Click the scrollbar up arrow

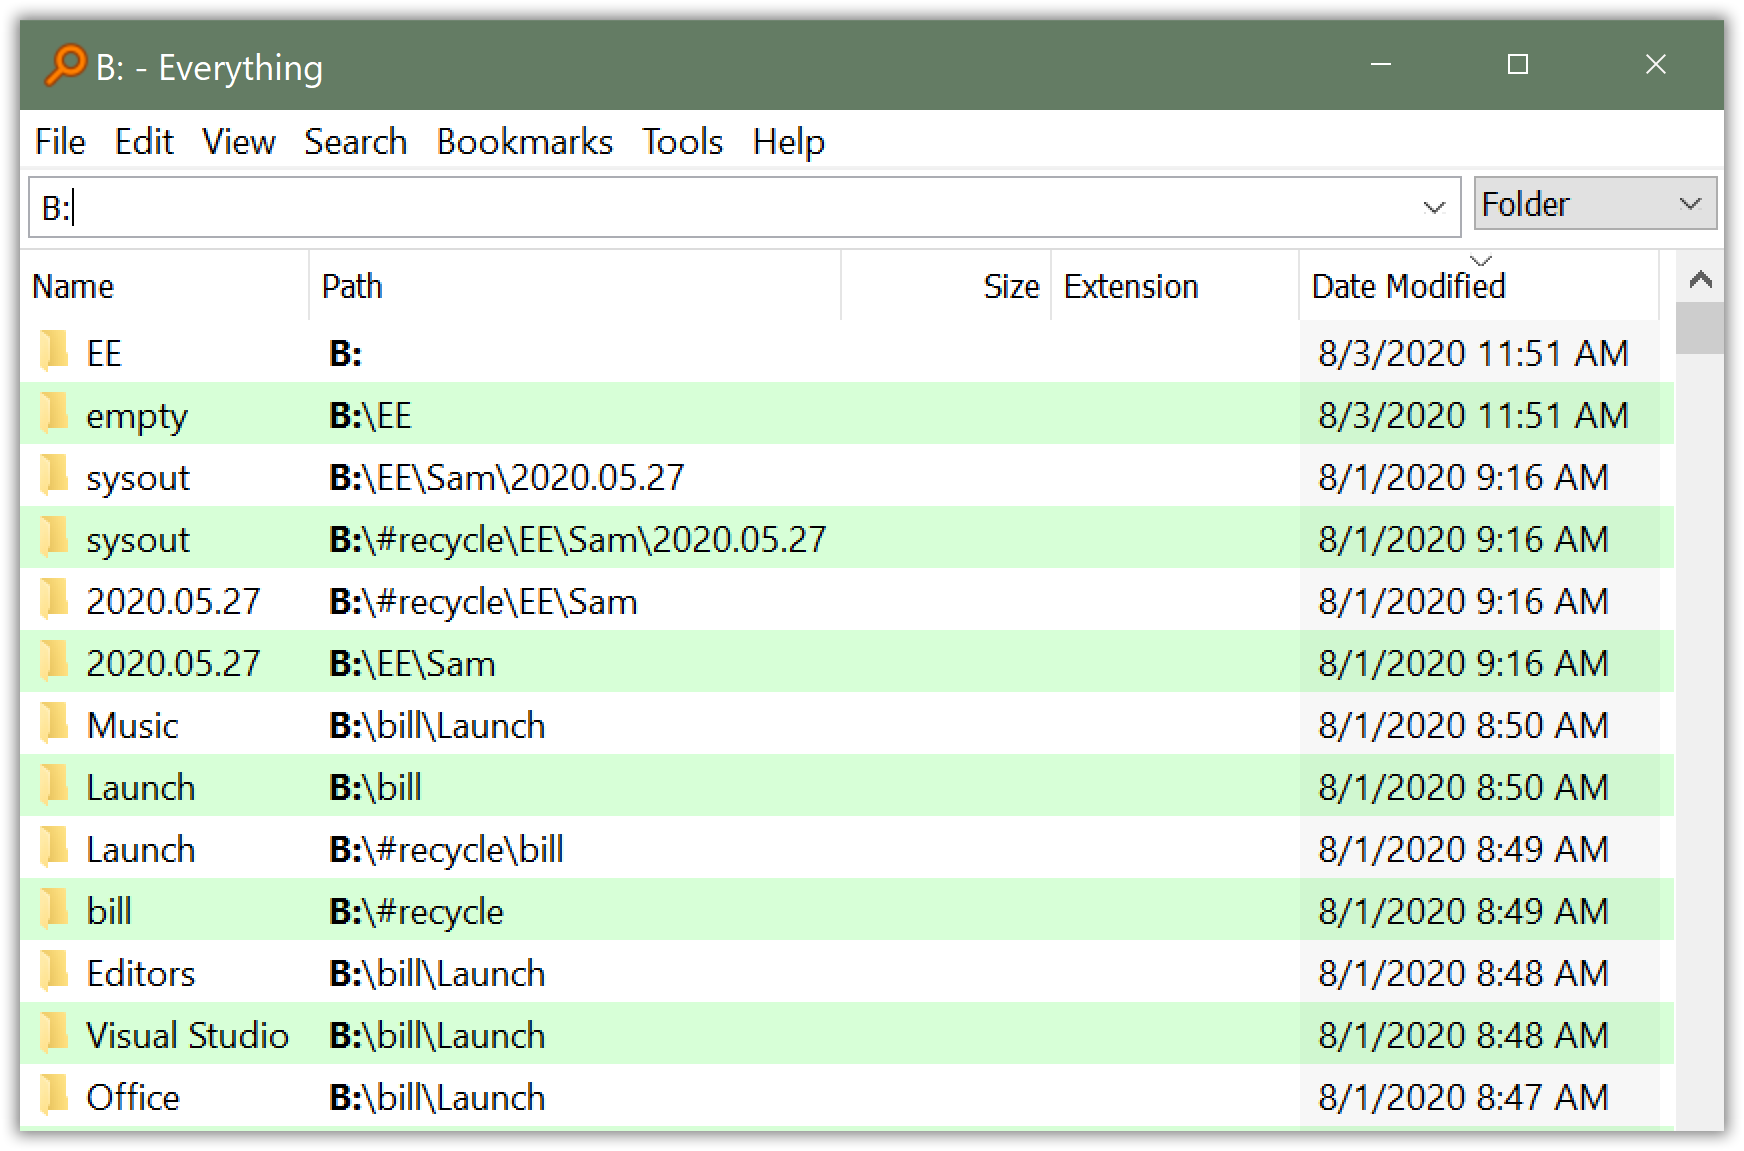point(1700,279)
